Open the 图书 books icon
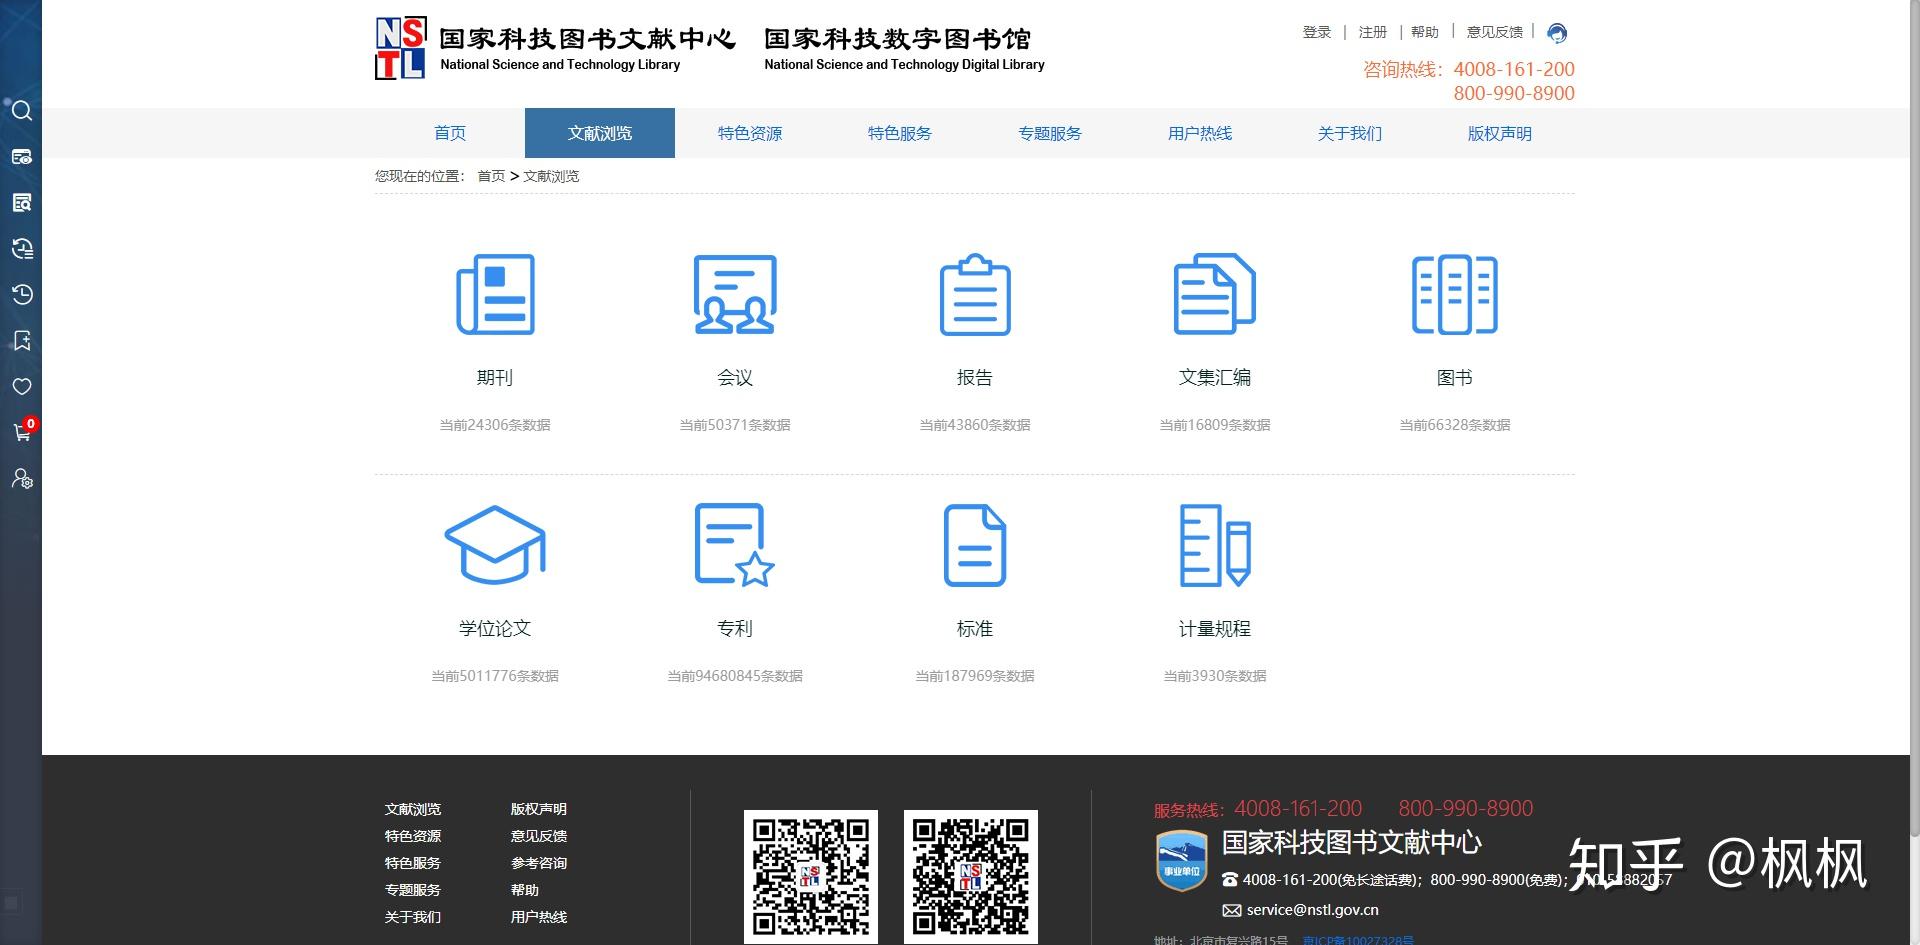The width and height of the screenshot is (1920, 945). pyautogui.click(x=1455, y=294)
